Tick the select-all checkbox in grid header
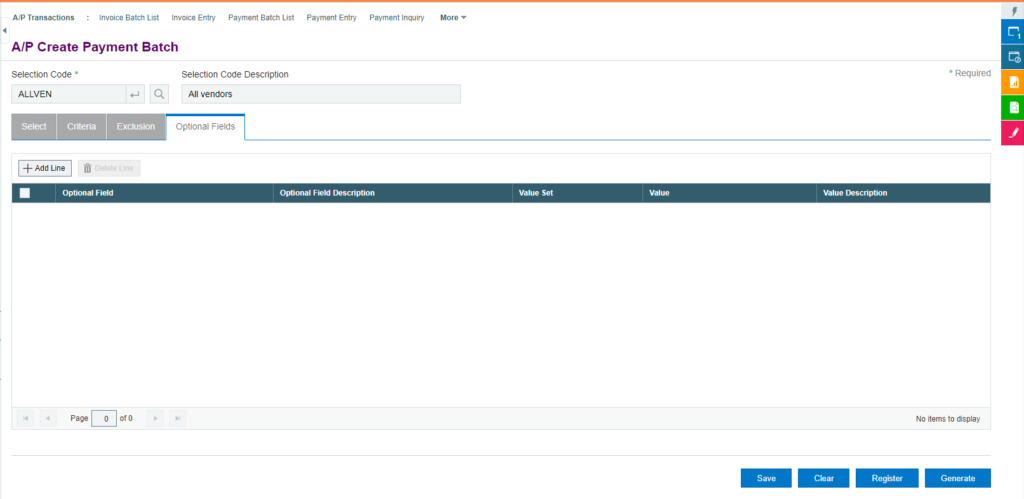Viewport: 1024px width, 499px height. pyautogui.click(x=25, y=193)
